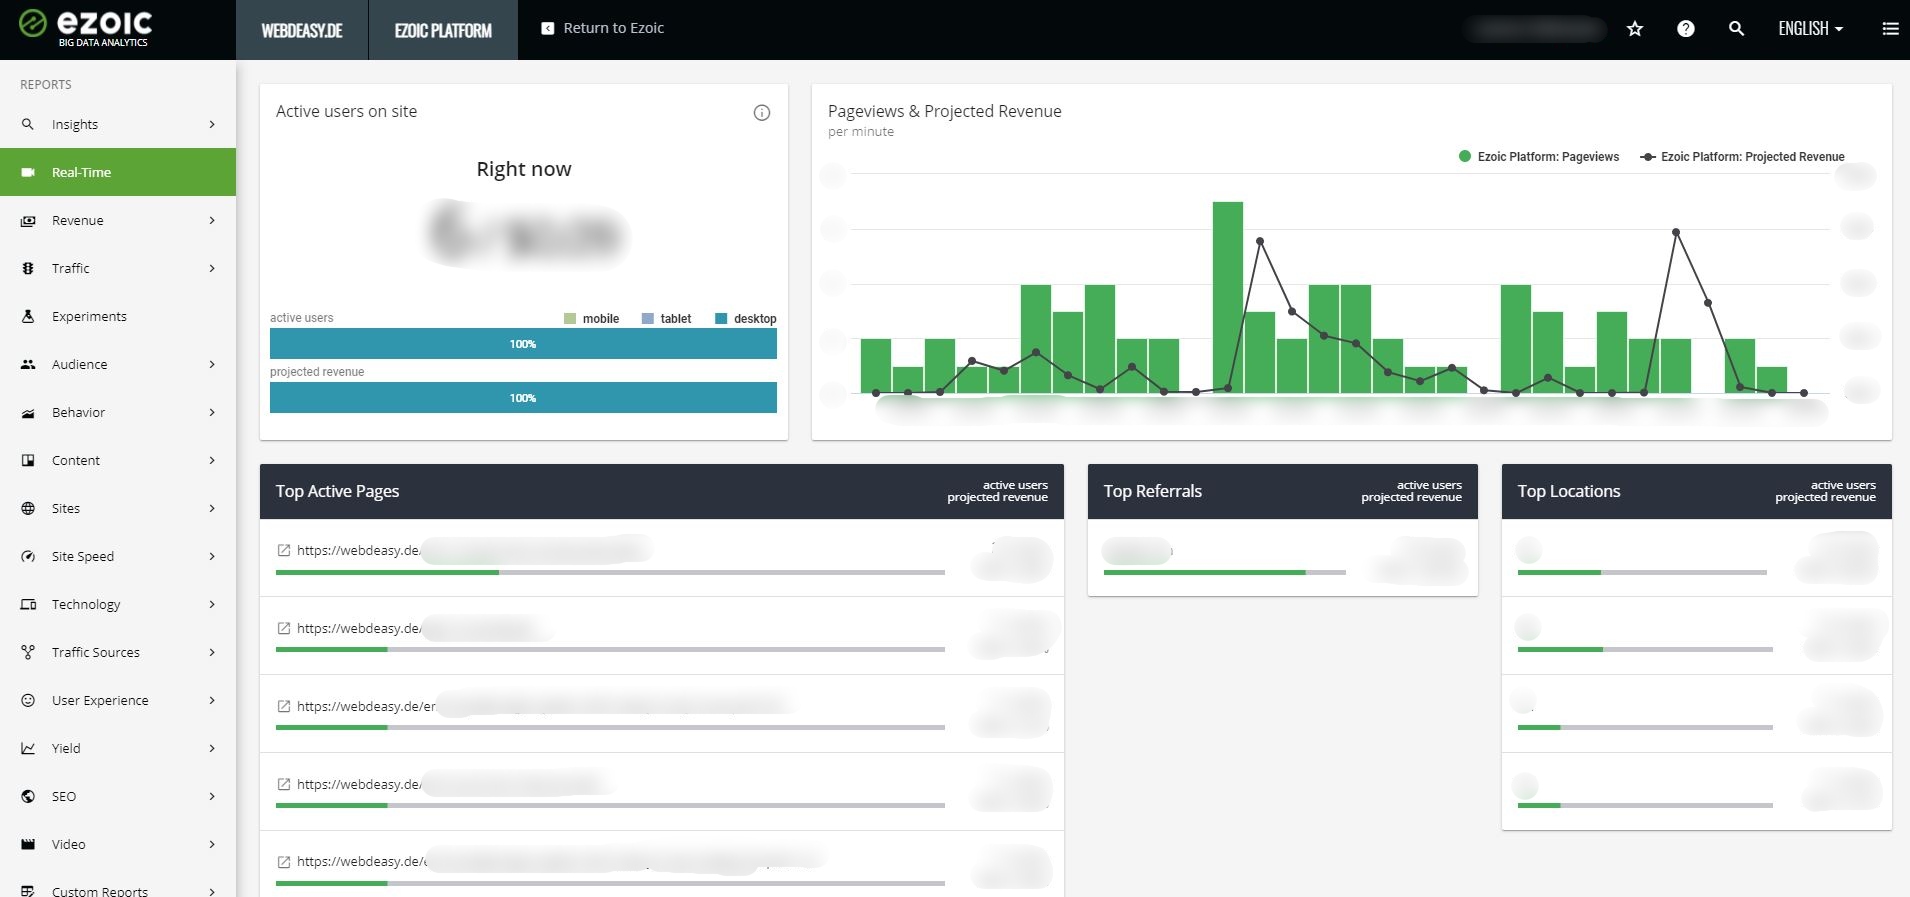
Task: Click the SEO icon in sidebar
Action: click(28, 796)
